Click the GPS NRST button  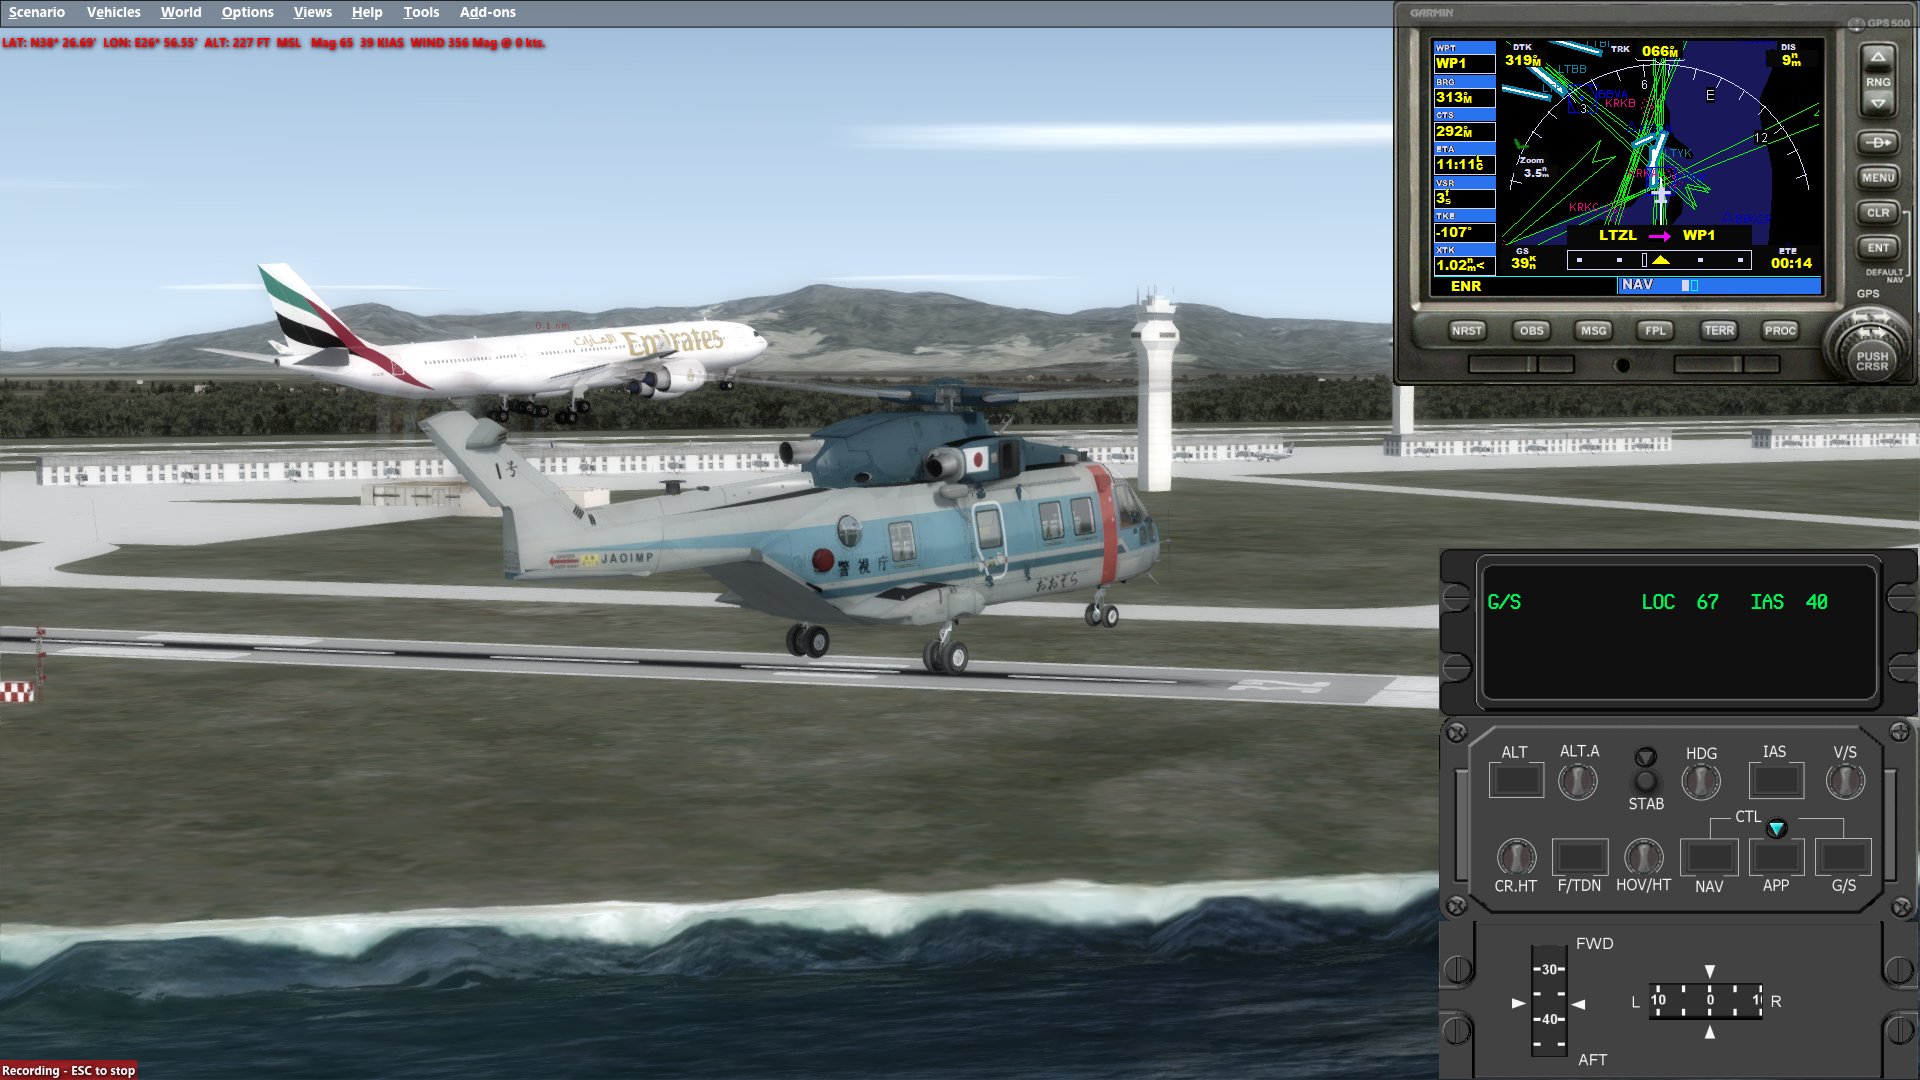coord(1467,331)
